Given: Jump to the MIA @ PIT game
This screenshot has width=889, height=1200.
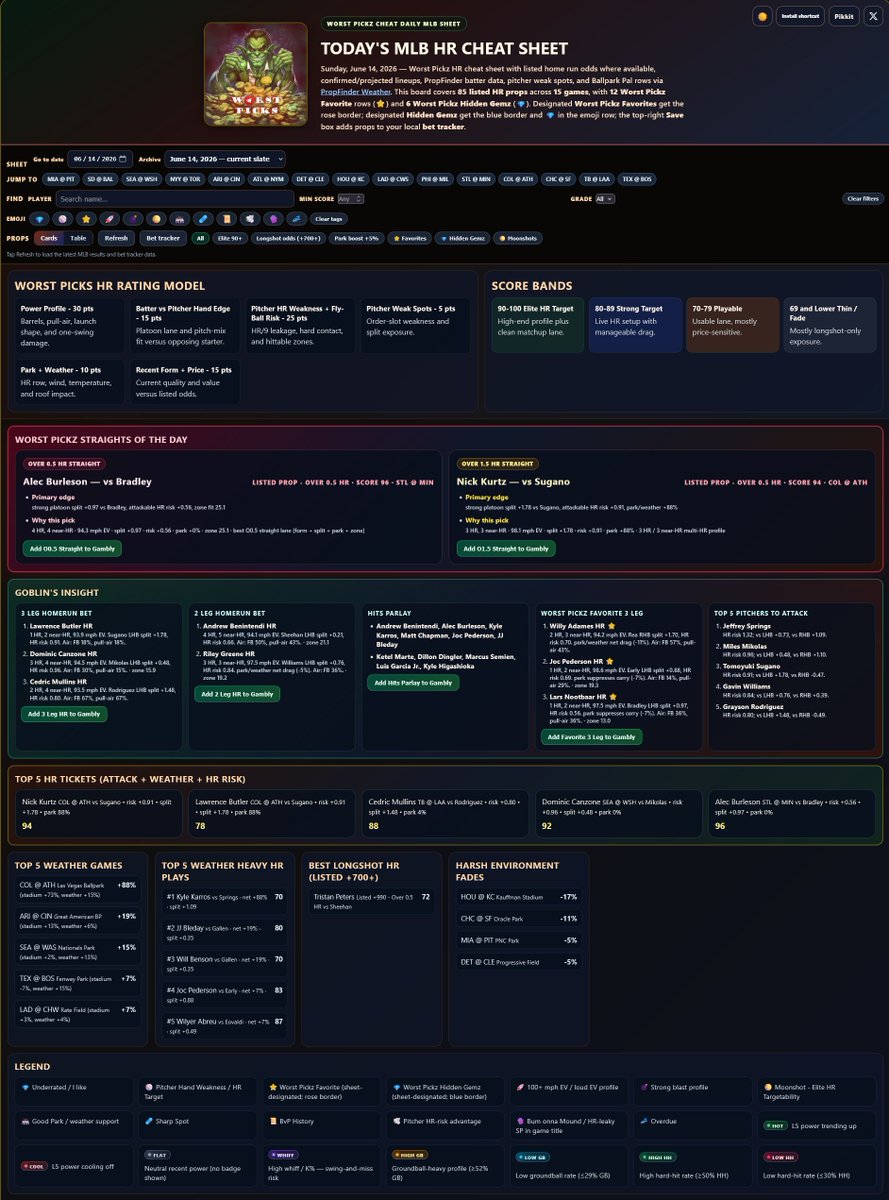Looking at the screenshot, I should [x=61, y=179].
